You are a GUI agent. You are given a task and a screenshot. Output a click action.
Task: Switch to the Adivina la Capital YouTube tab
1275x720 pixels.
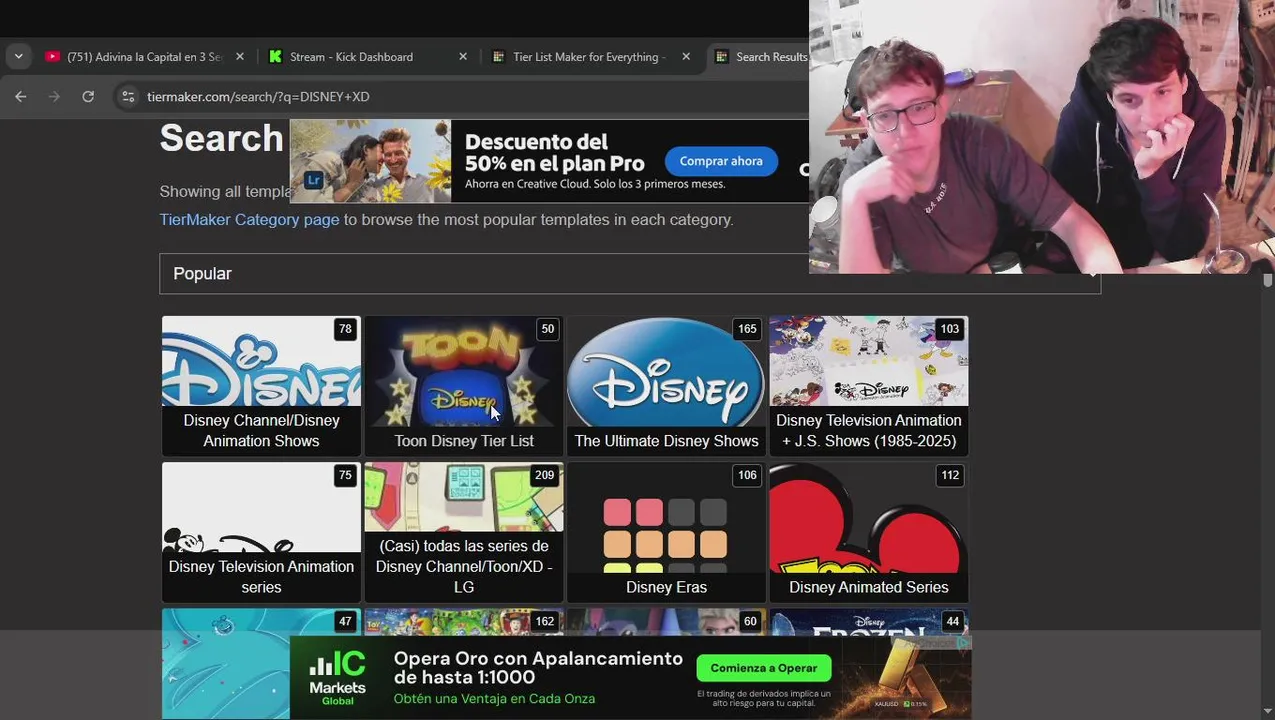click(x=144, y=57)
